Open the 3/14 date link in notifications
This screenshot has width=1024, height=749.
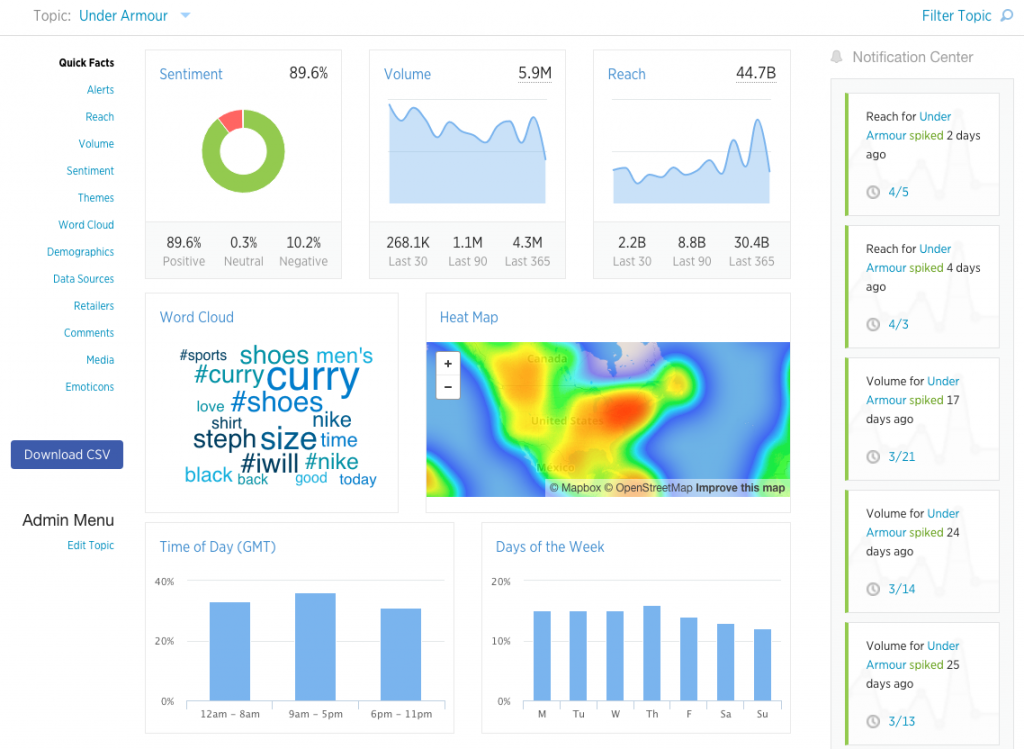901,589
